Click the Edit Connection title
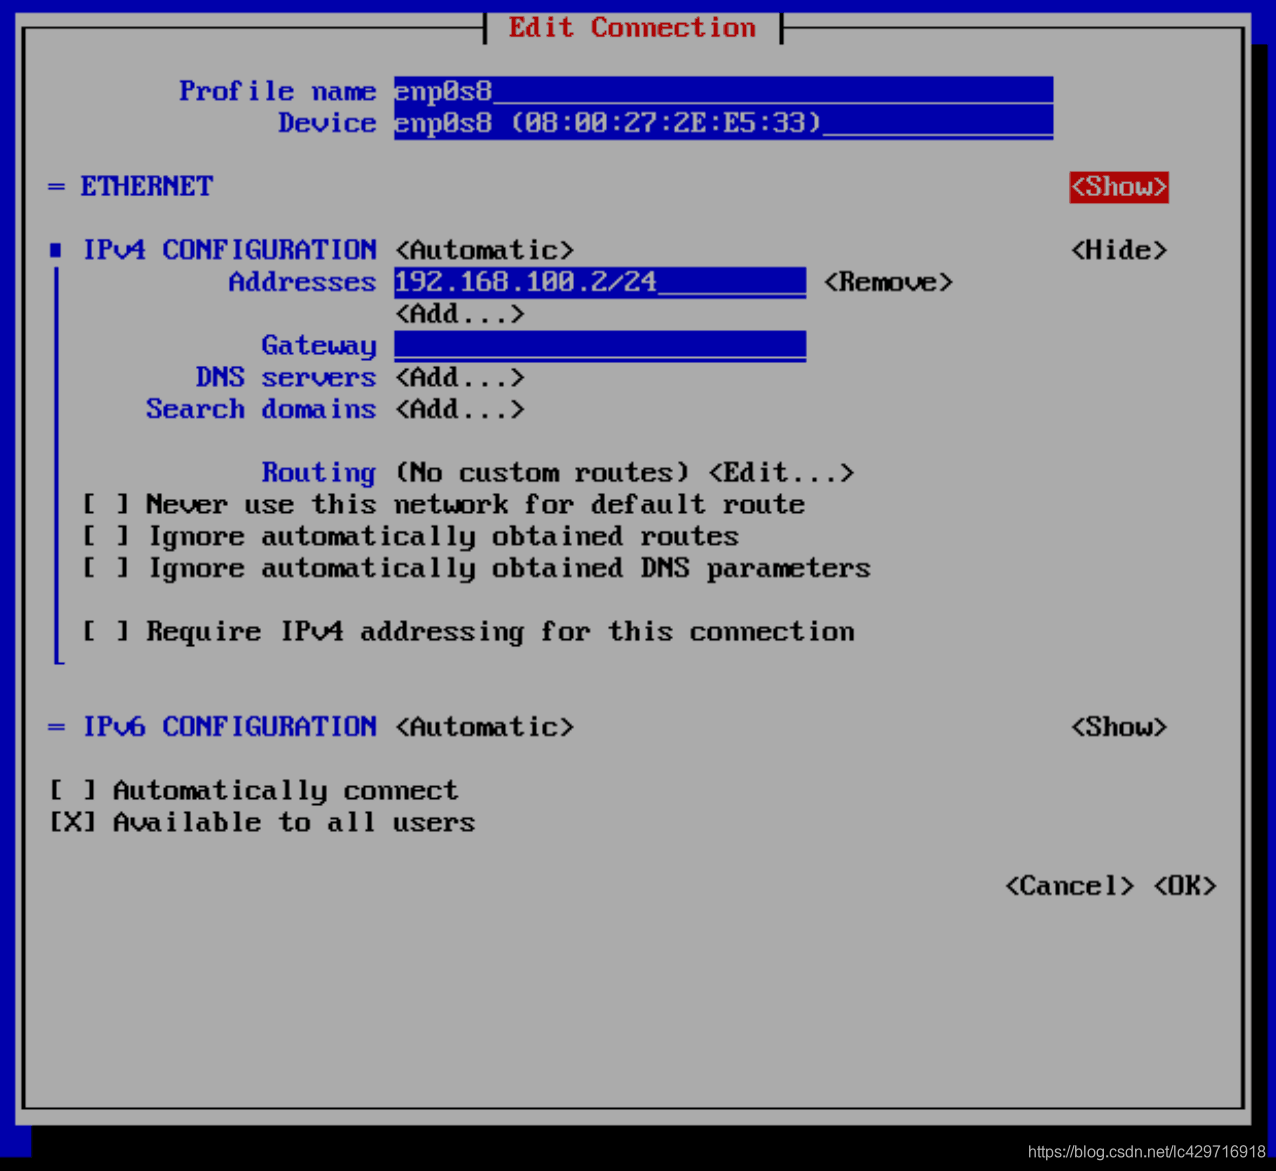 pyautogui.click(x=633, y=28)
